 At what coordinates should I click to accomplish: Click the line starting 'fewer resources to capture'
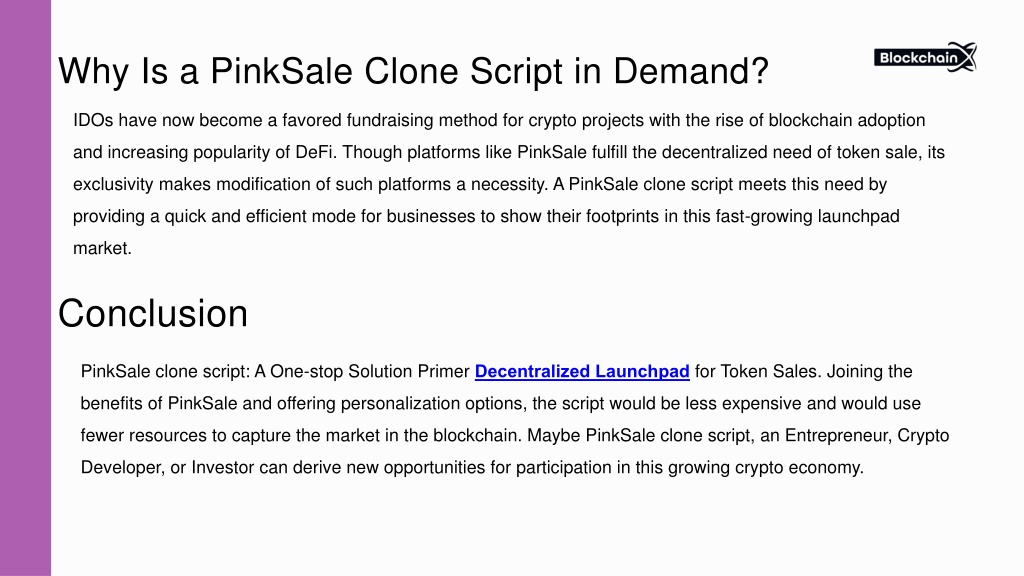click(515, 436)
